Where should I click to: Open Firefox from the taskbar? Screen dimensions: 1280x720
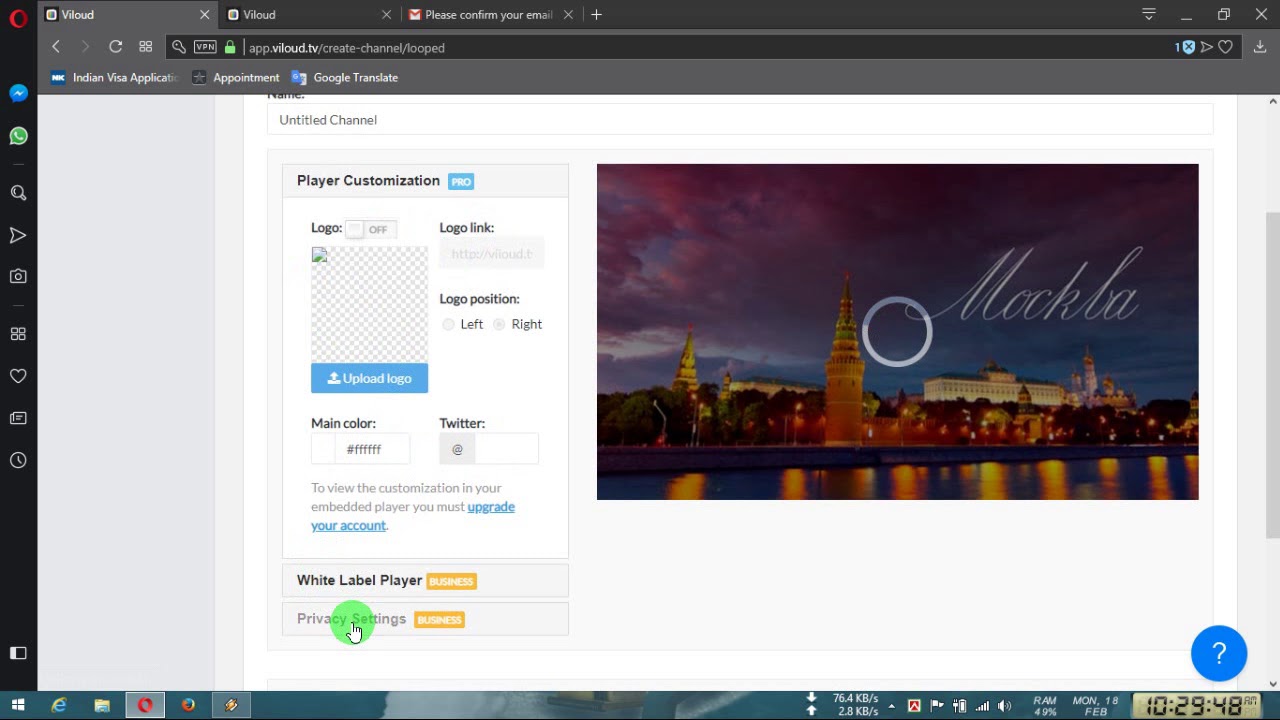tap(188, 705)
